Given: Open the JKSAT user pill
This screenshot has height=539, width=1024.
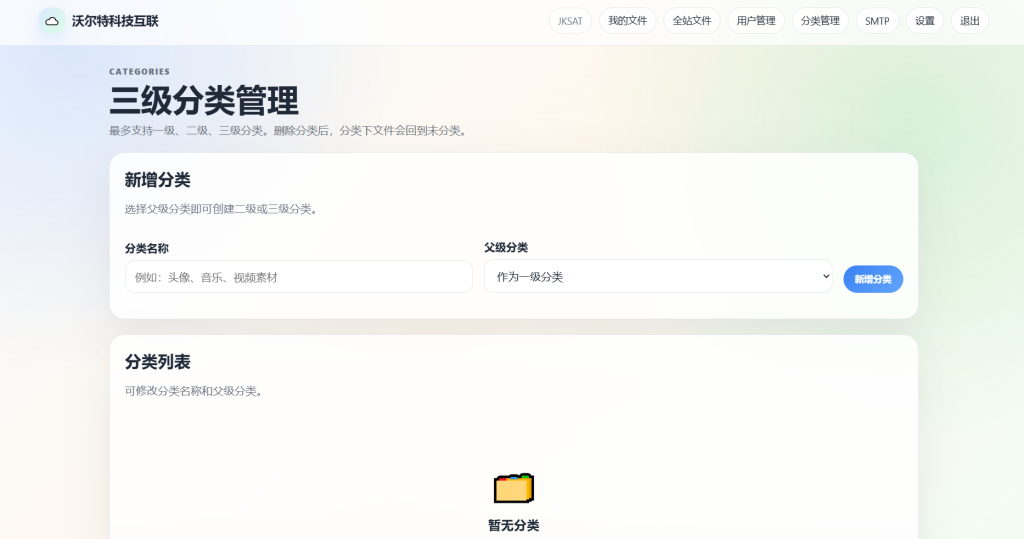Looking at the screenshot, I should pos(570,21).
